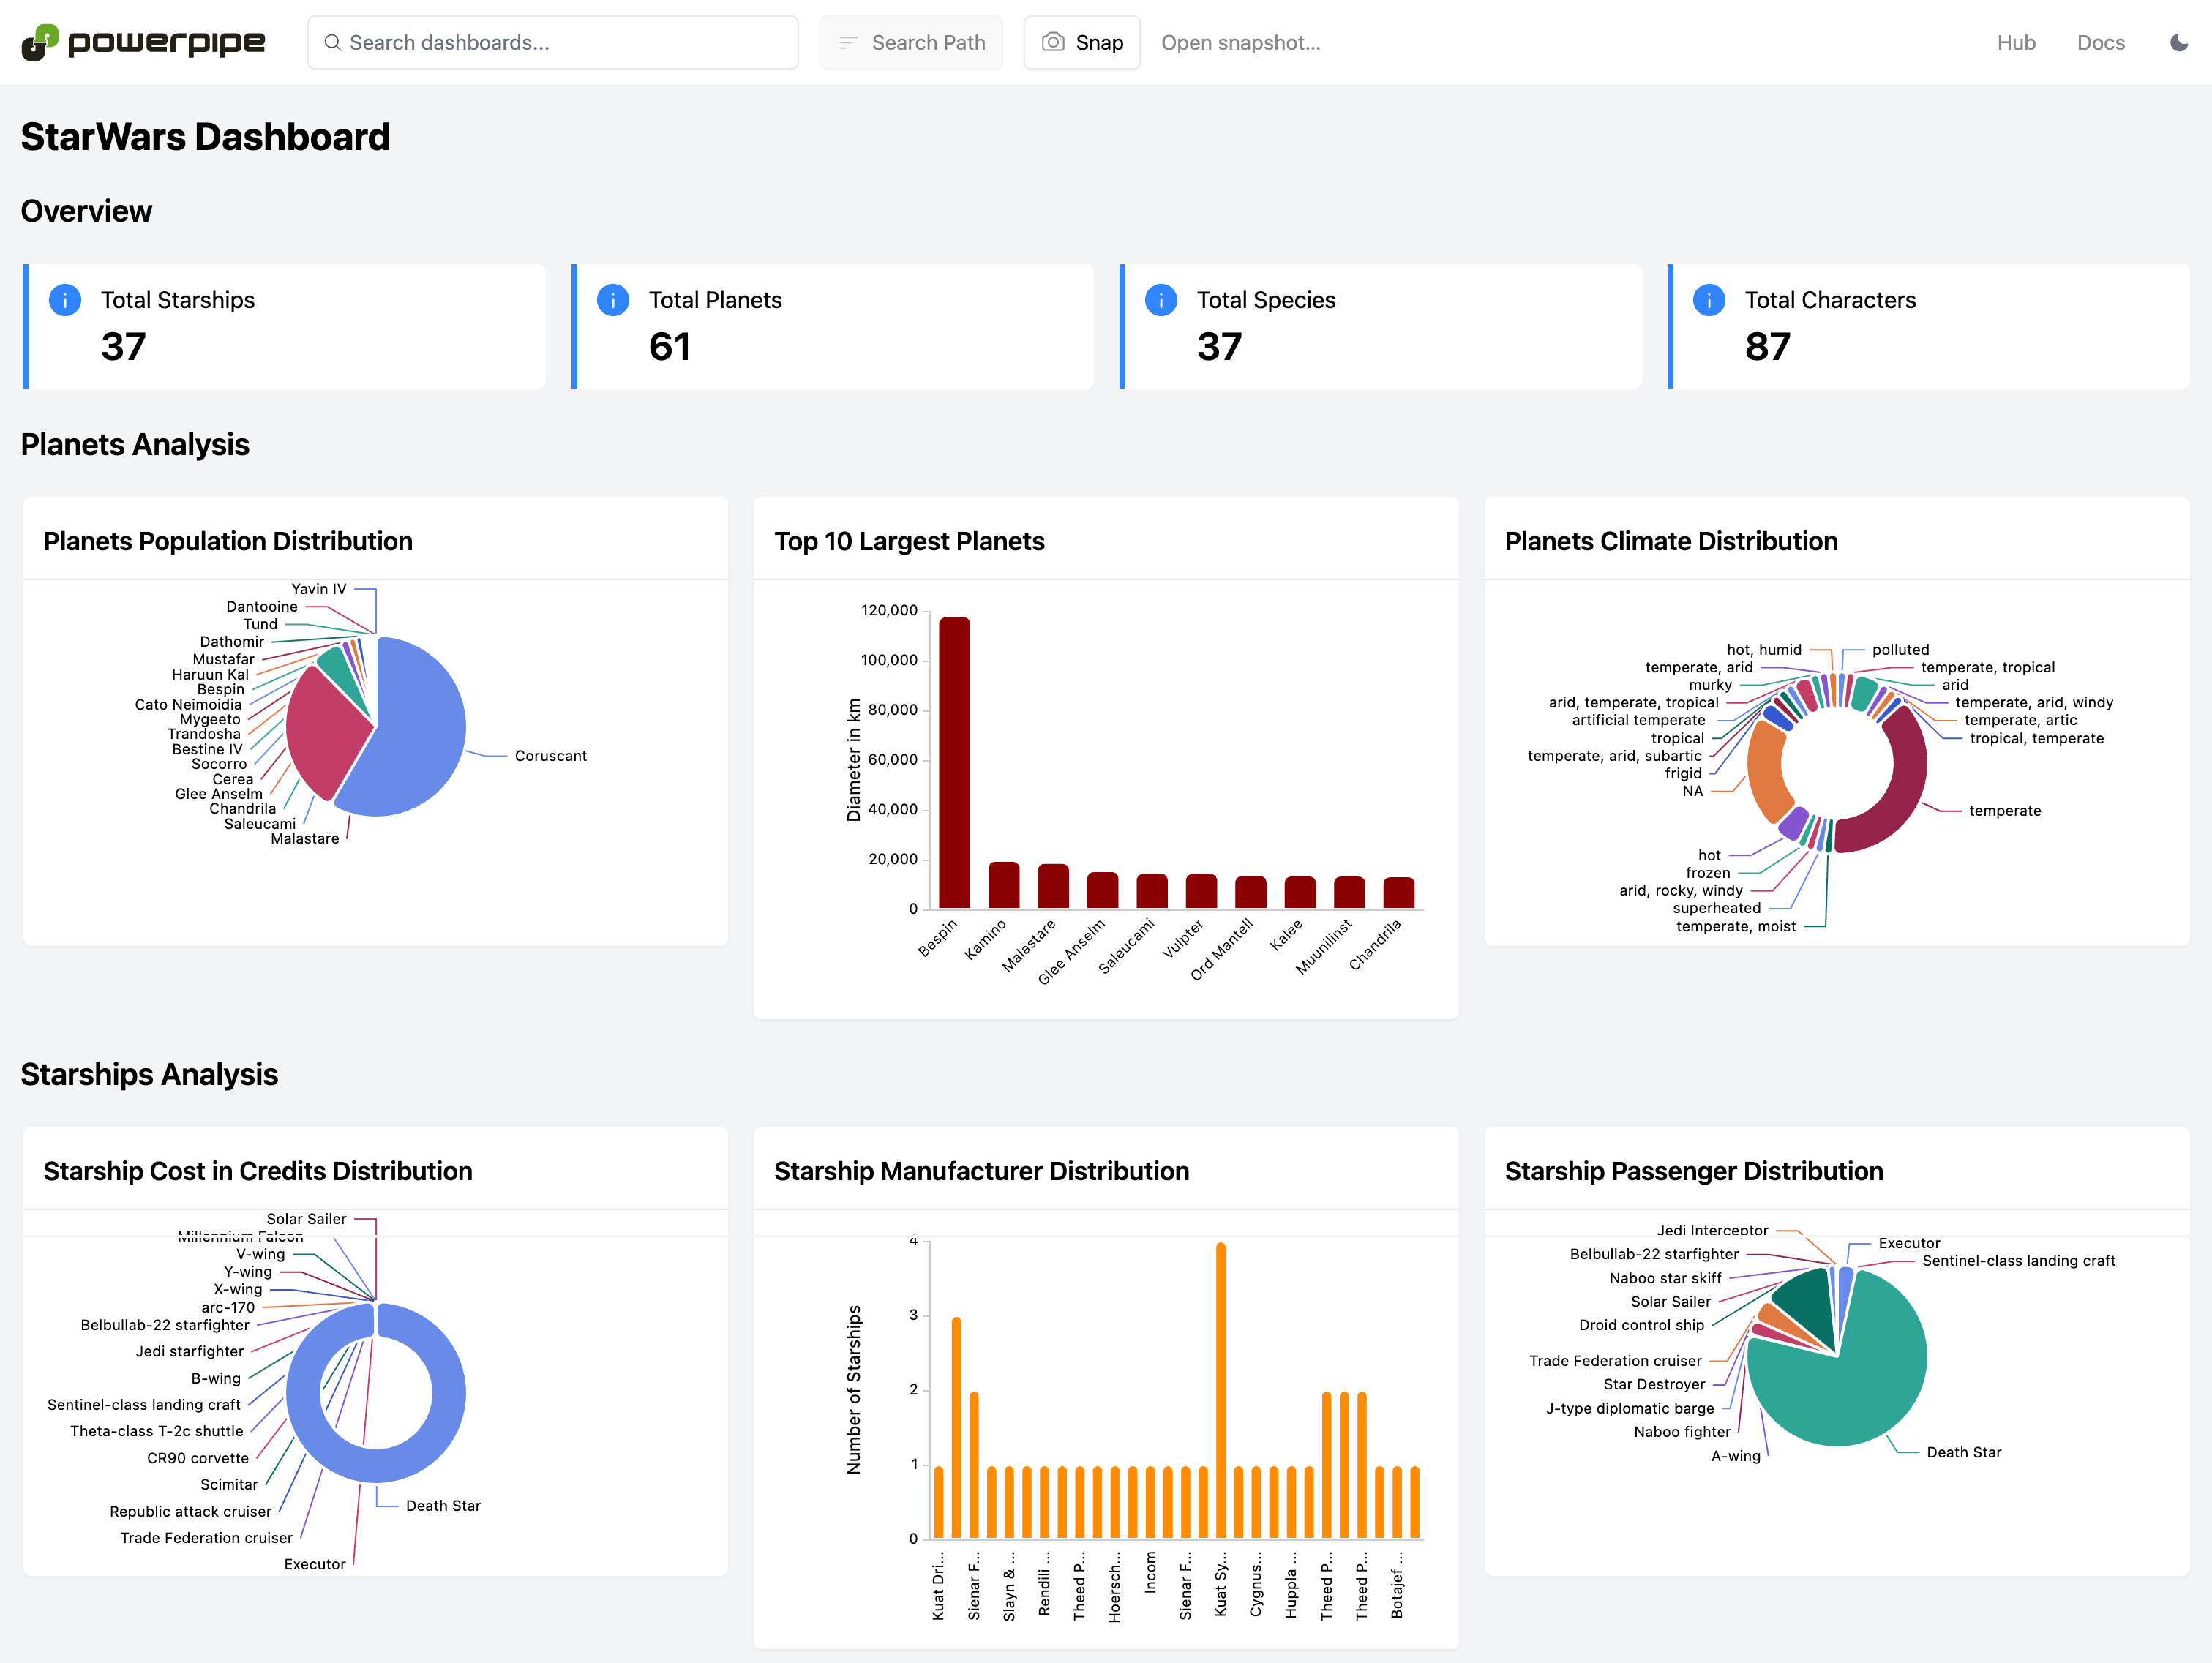Click the Botajef manufacturer axis label
This screenshot has height=1663, width=2212.
1397,1585
